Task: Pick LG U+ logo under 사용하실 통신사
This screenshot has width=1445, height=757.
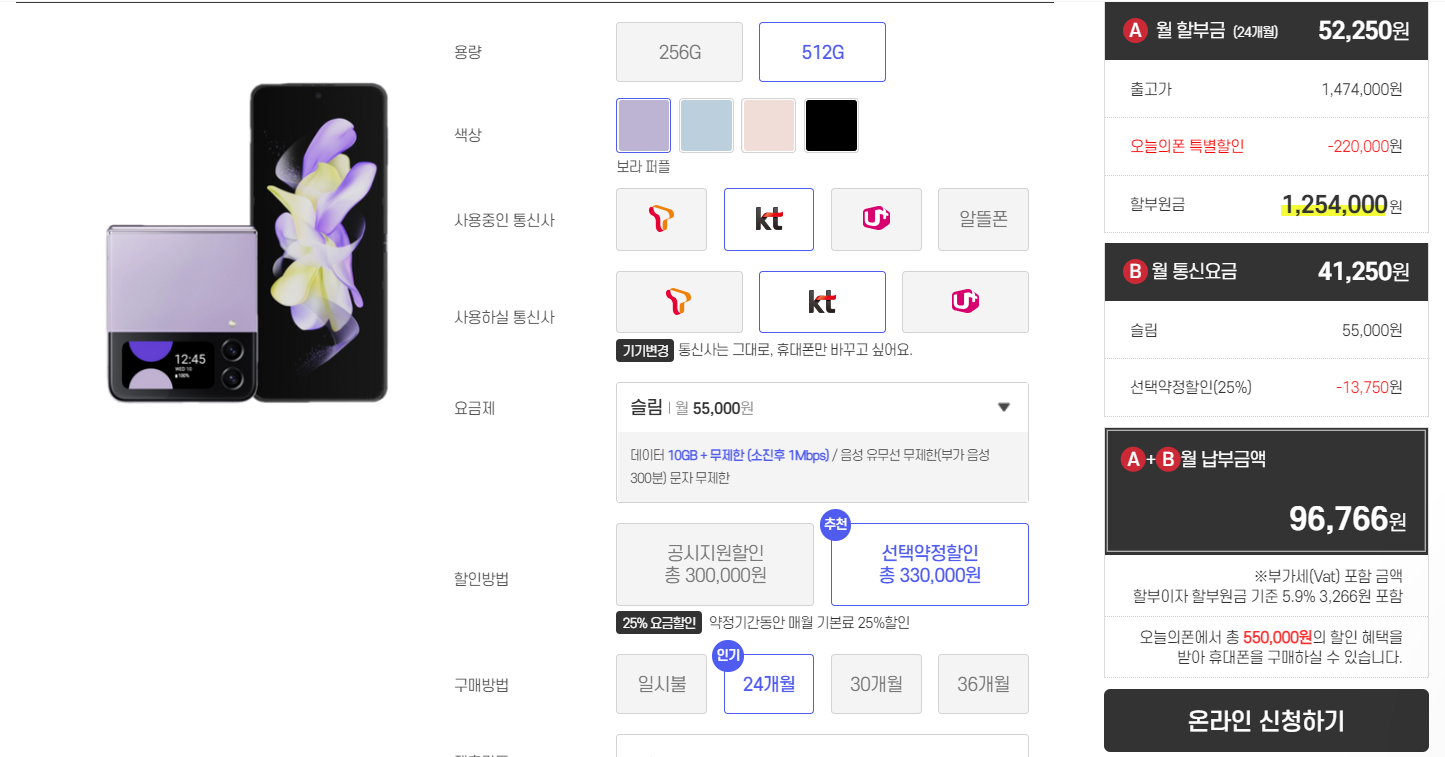Action: (x=965, y=302)
